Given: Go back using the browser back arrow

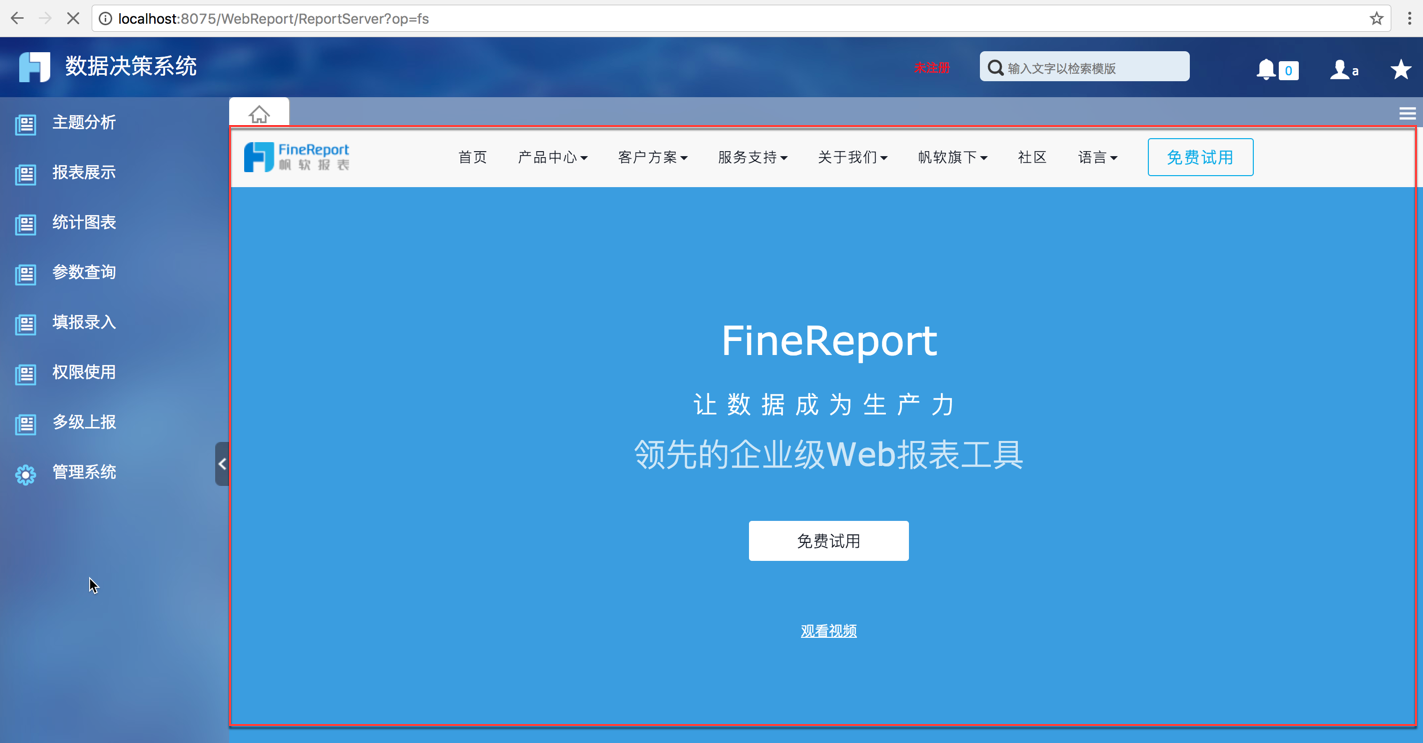Looking at the screenshot, I should [17, 18].
